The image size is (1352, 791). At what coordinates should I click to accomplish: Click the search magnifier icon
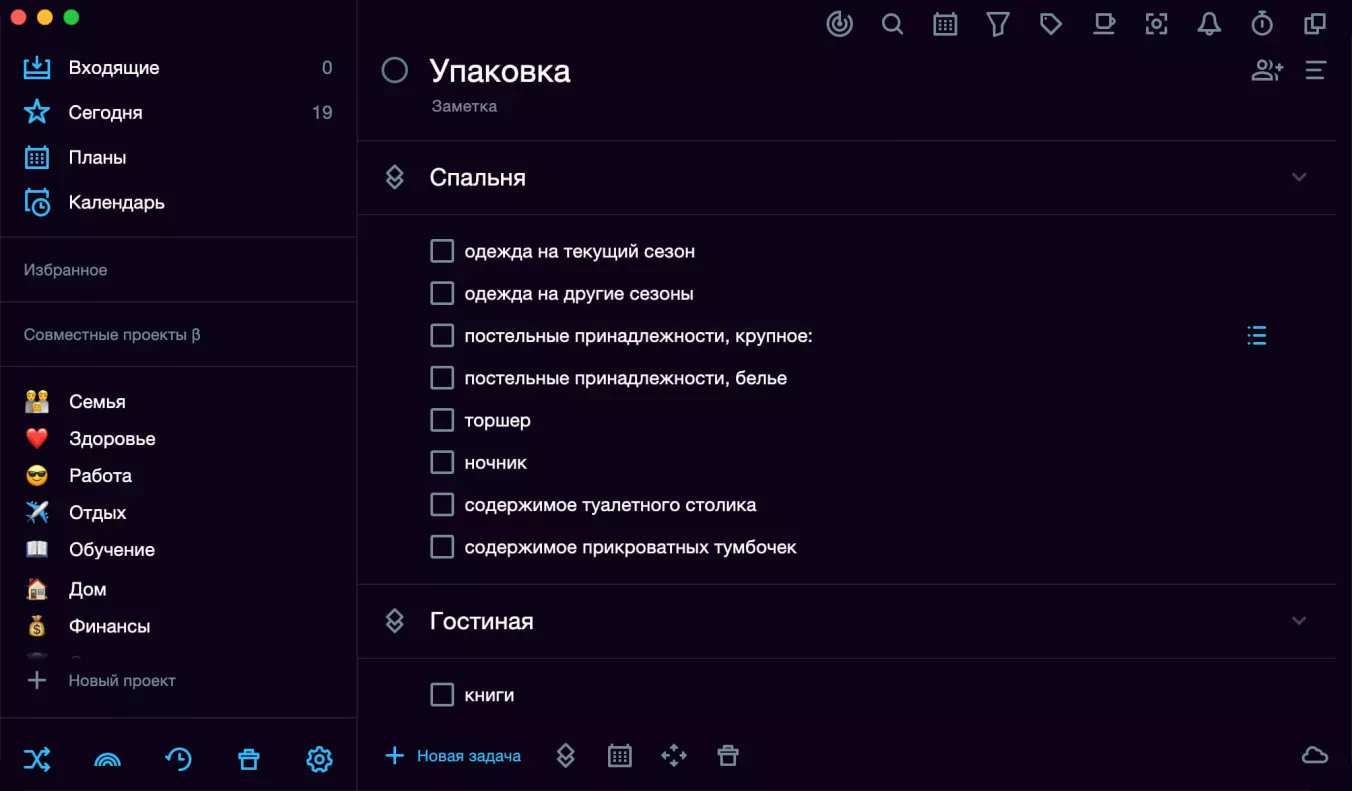click(x=893, y=24)
